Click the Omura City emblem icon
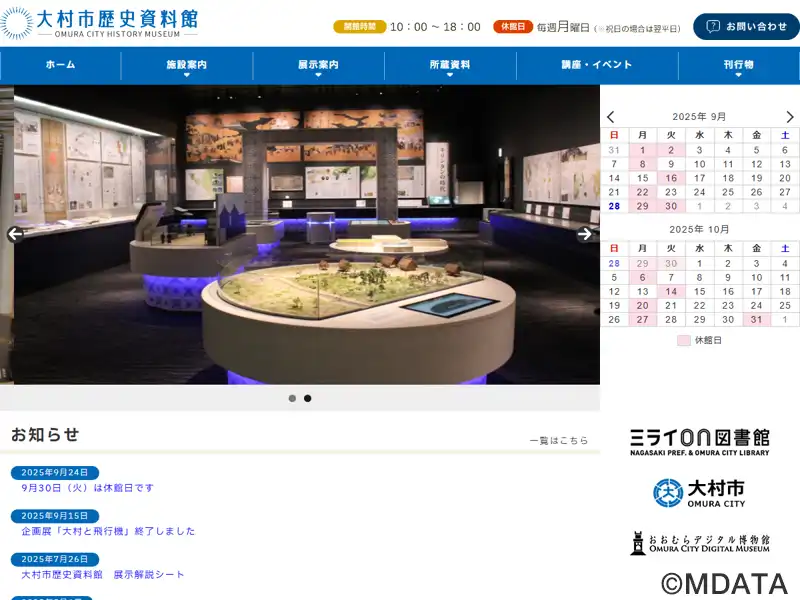The image size is (800, 600). [668, 493]
